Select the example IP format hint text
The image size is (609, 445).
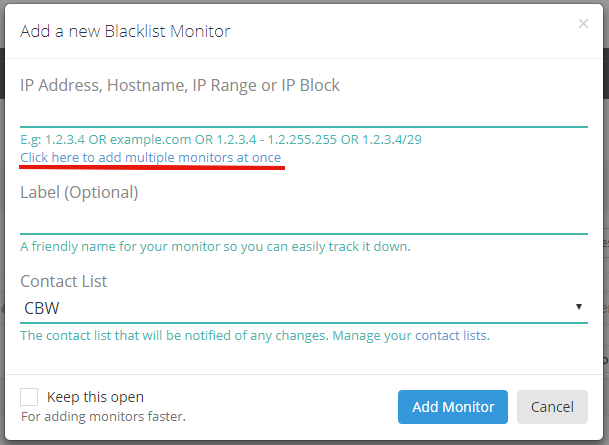pyautogui.click(x=221, y=139)
